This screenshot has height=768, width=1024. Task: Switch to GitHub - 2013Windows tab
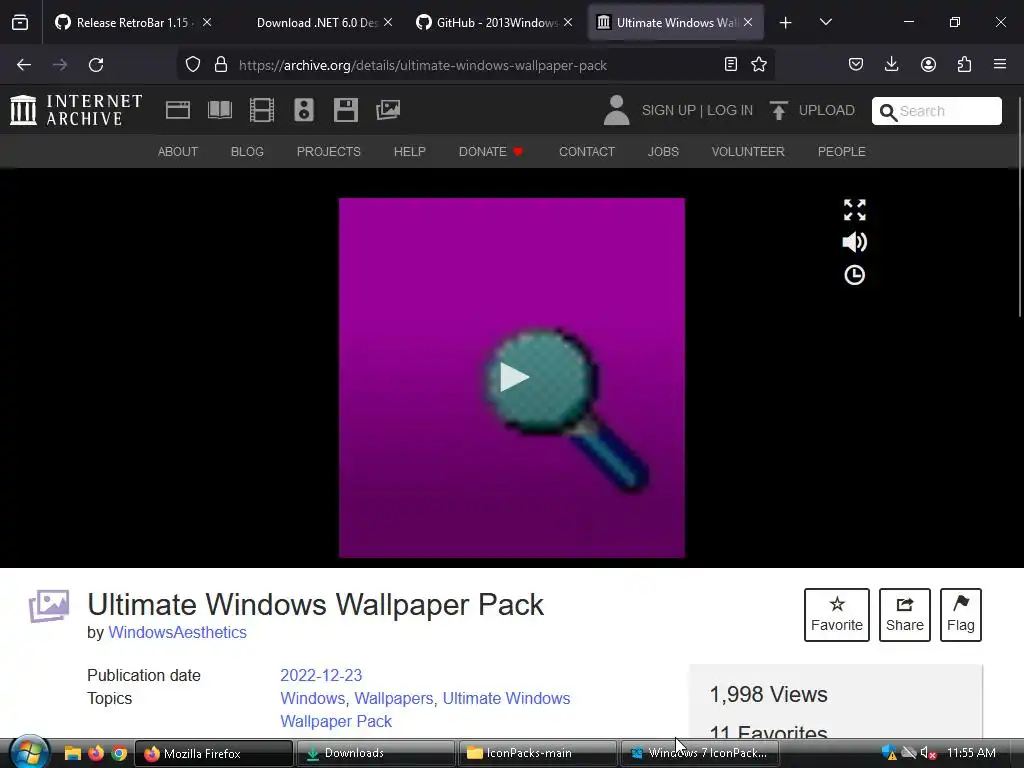pyautogui.click(x=496, y=23)
